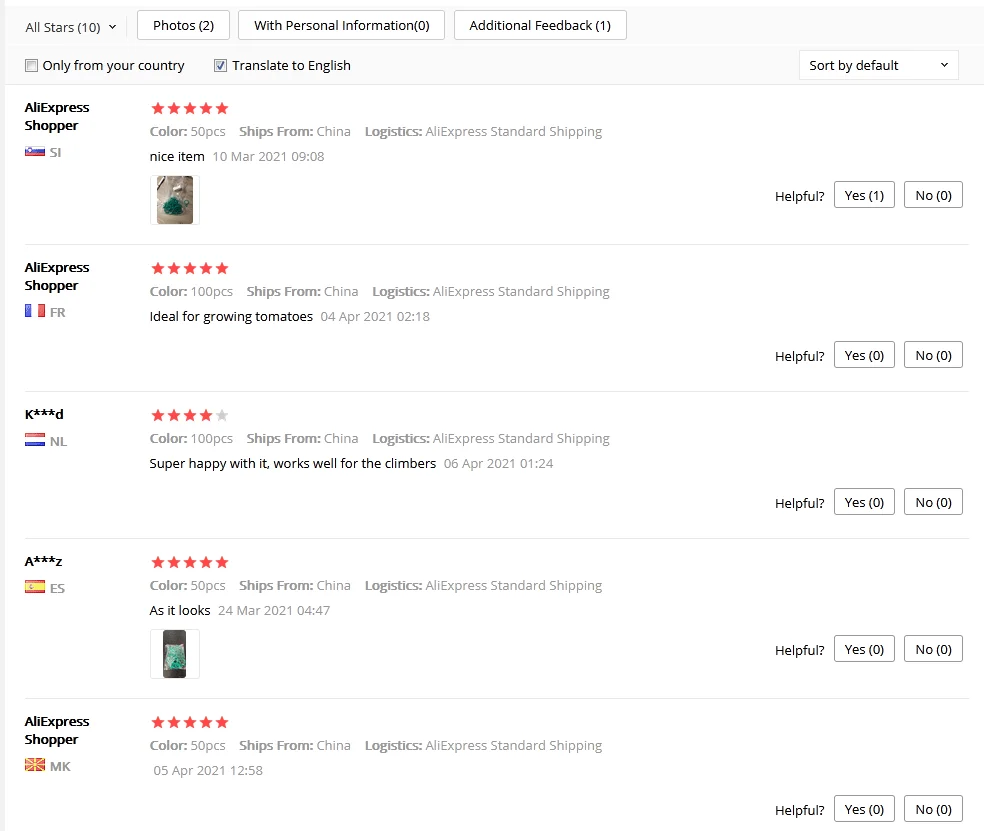Click the France flag icon

tap(35, 312)
